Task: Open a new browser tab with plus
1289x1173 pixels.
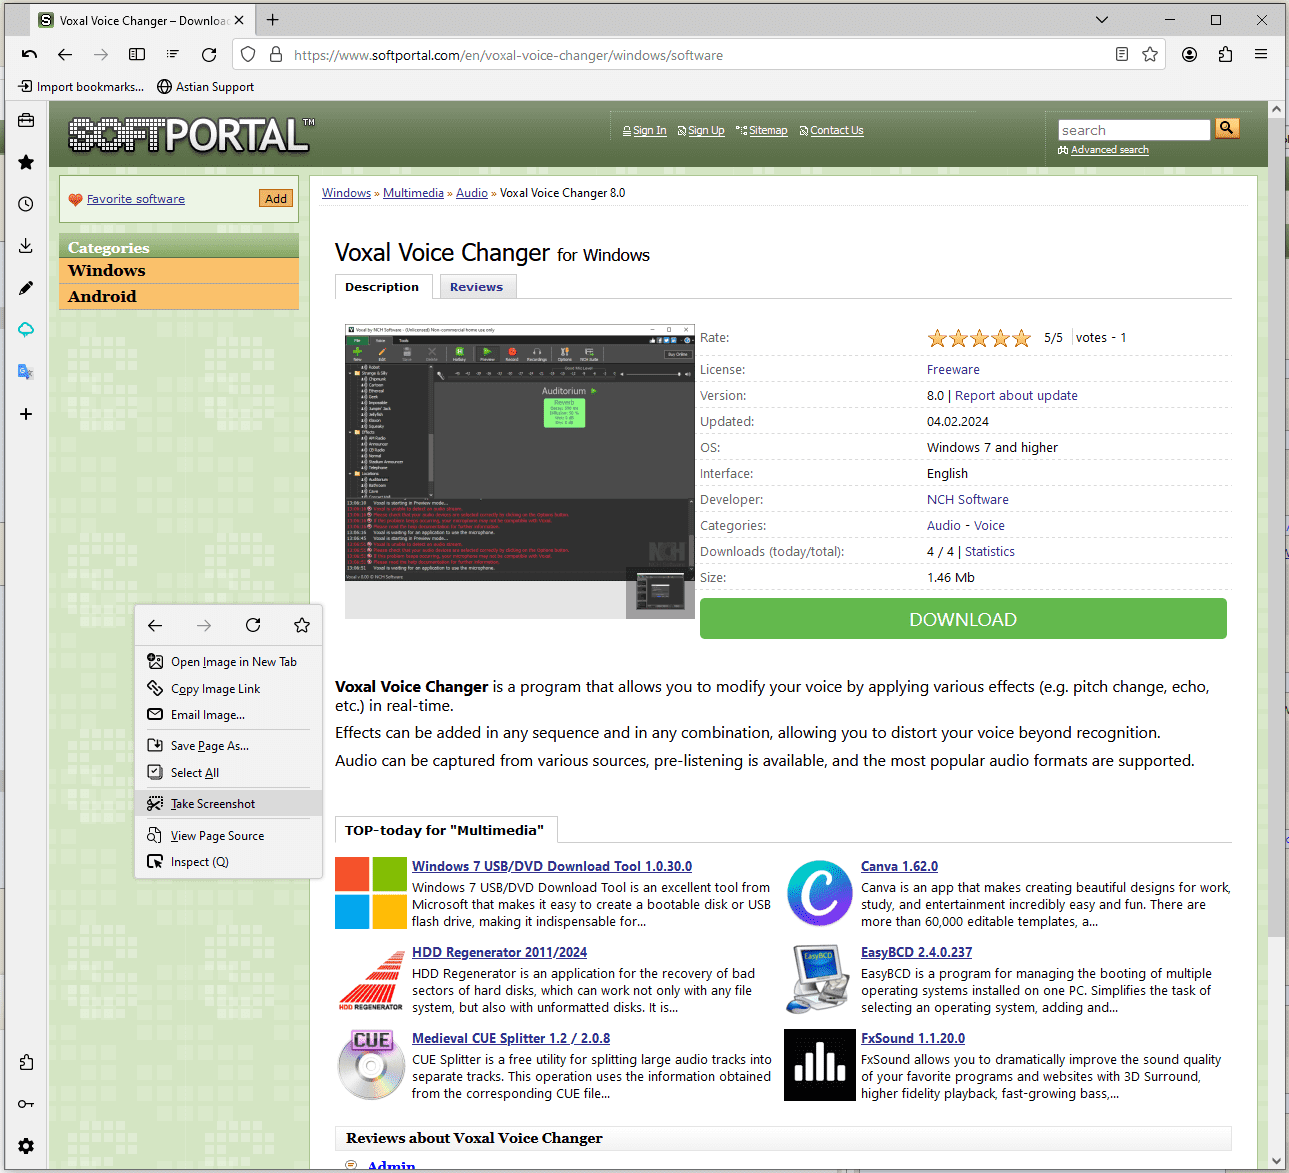Action: (273, 20)
